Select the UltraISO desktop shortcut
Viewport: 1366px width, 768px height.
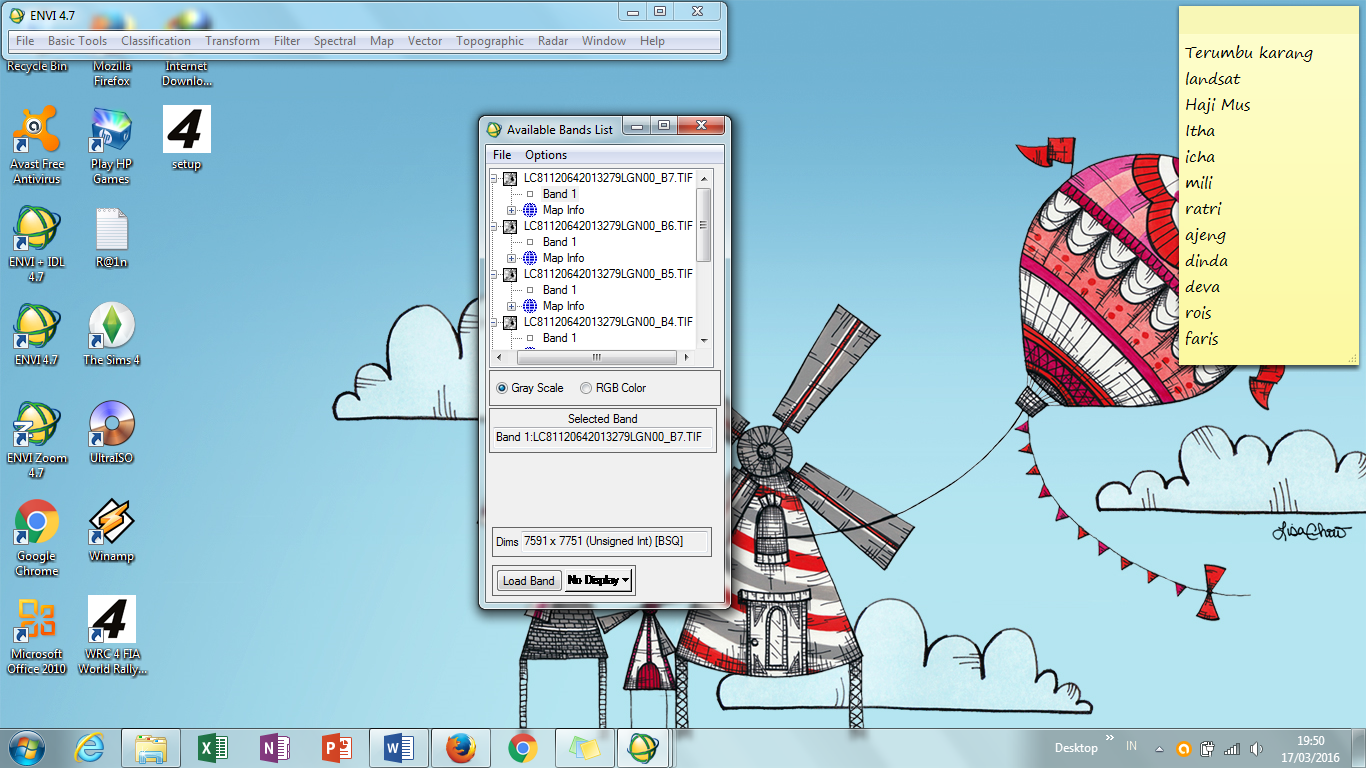point(111,432)
